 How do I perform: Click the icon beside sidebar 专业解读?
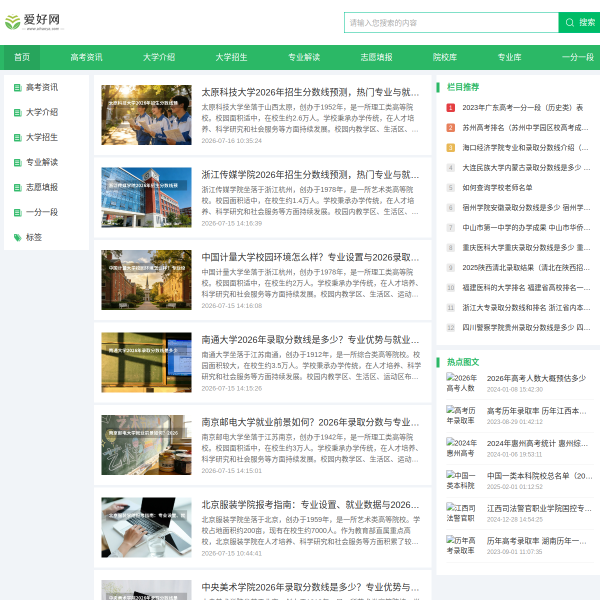point(18,163)
